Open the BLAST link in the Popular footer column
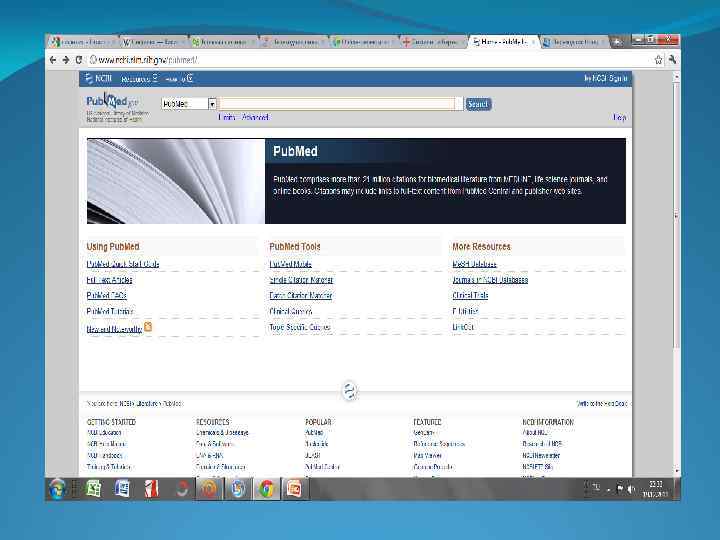The width and height of the screenshot is (720, 540). pos(312,456)
